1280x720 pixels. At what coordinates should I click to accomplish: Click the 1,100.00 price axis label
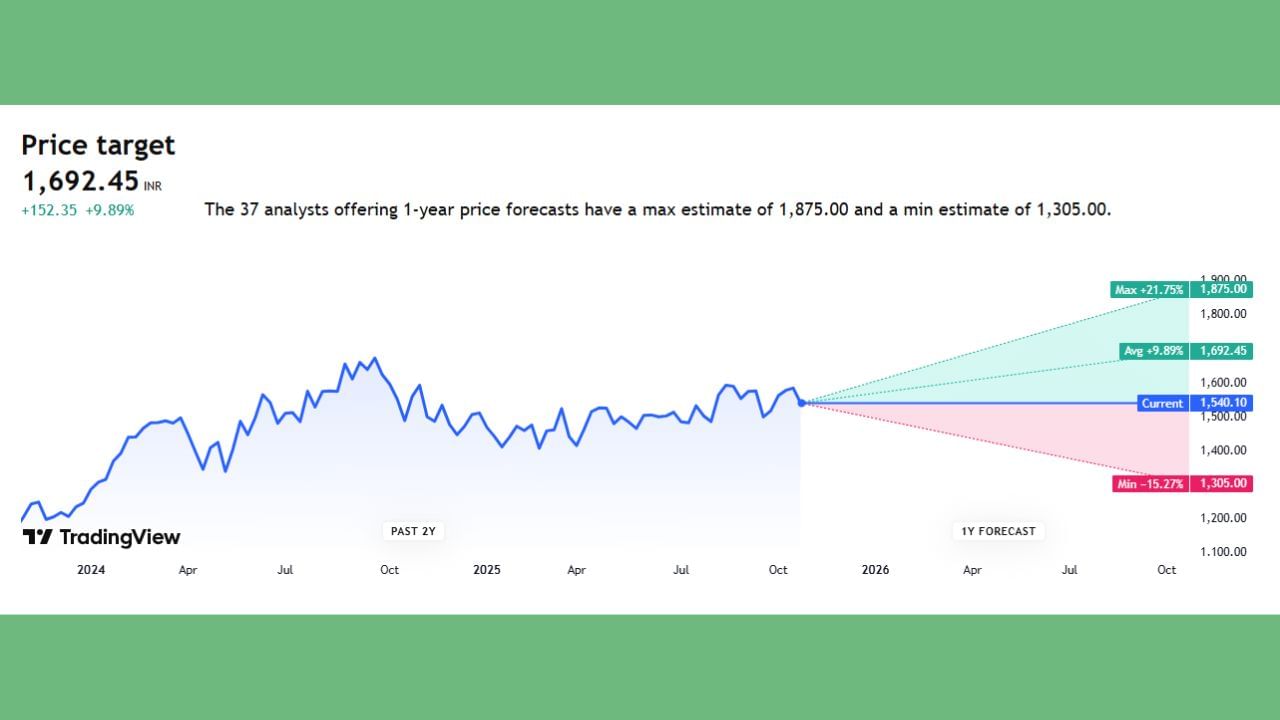(x=1222, y=552)
